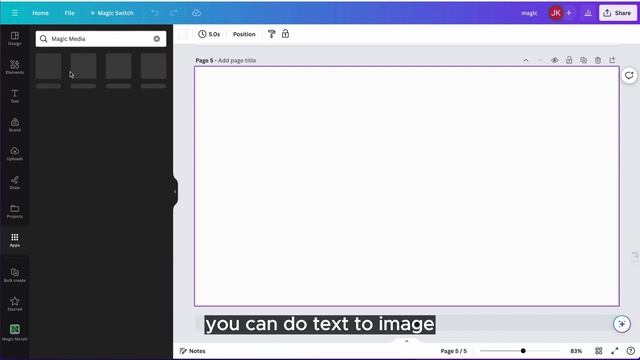Open the Starred sidebar item
This screenshot has height=360, width=640.
[x=15, y=304]
